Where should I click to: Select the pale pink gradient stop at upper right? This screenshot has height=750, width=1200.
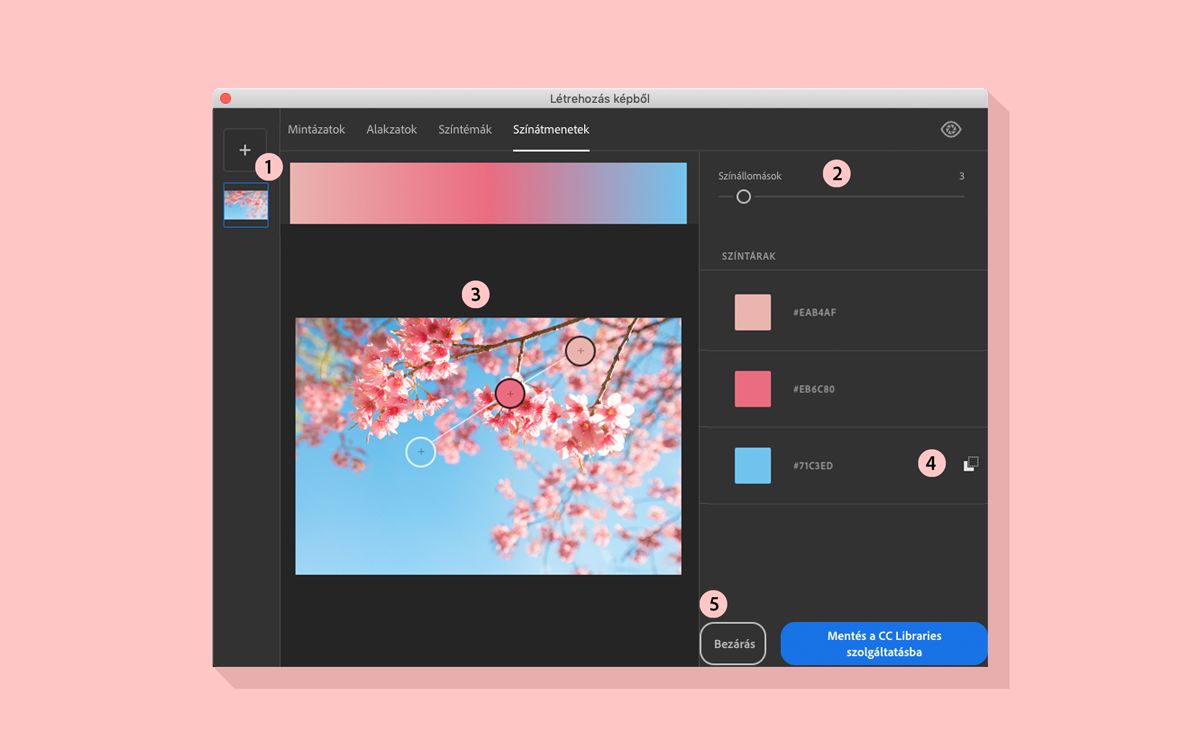pyautogui.click(x=580, y=351)
